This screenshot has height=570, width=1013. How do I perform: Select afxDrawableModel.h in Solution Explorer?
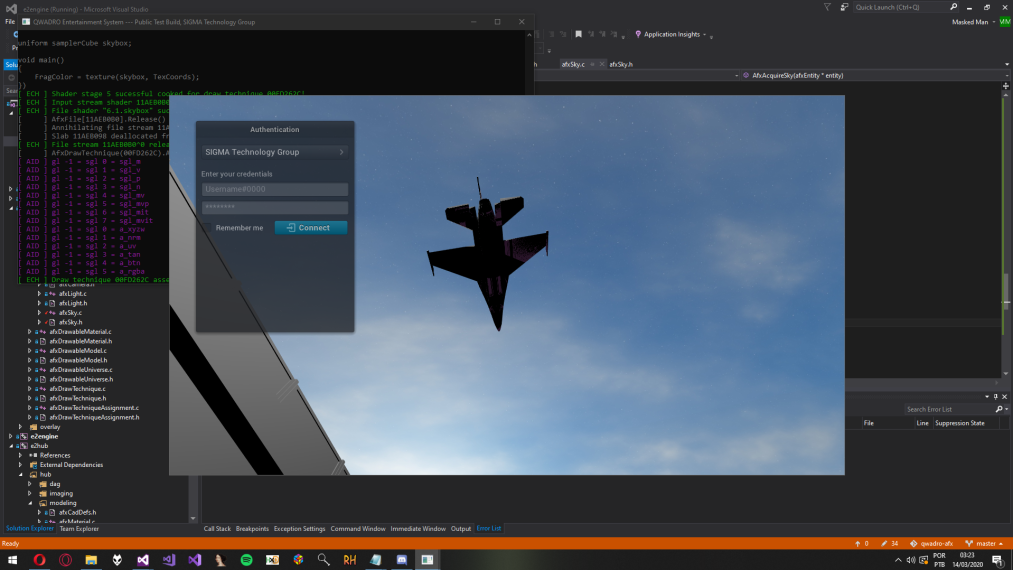click(78, 360)
